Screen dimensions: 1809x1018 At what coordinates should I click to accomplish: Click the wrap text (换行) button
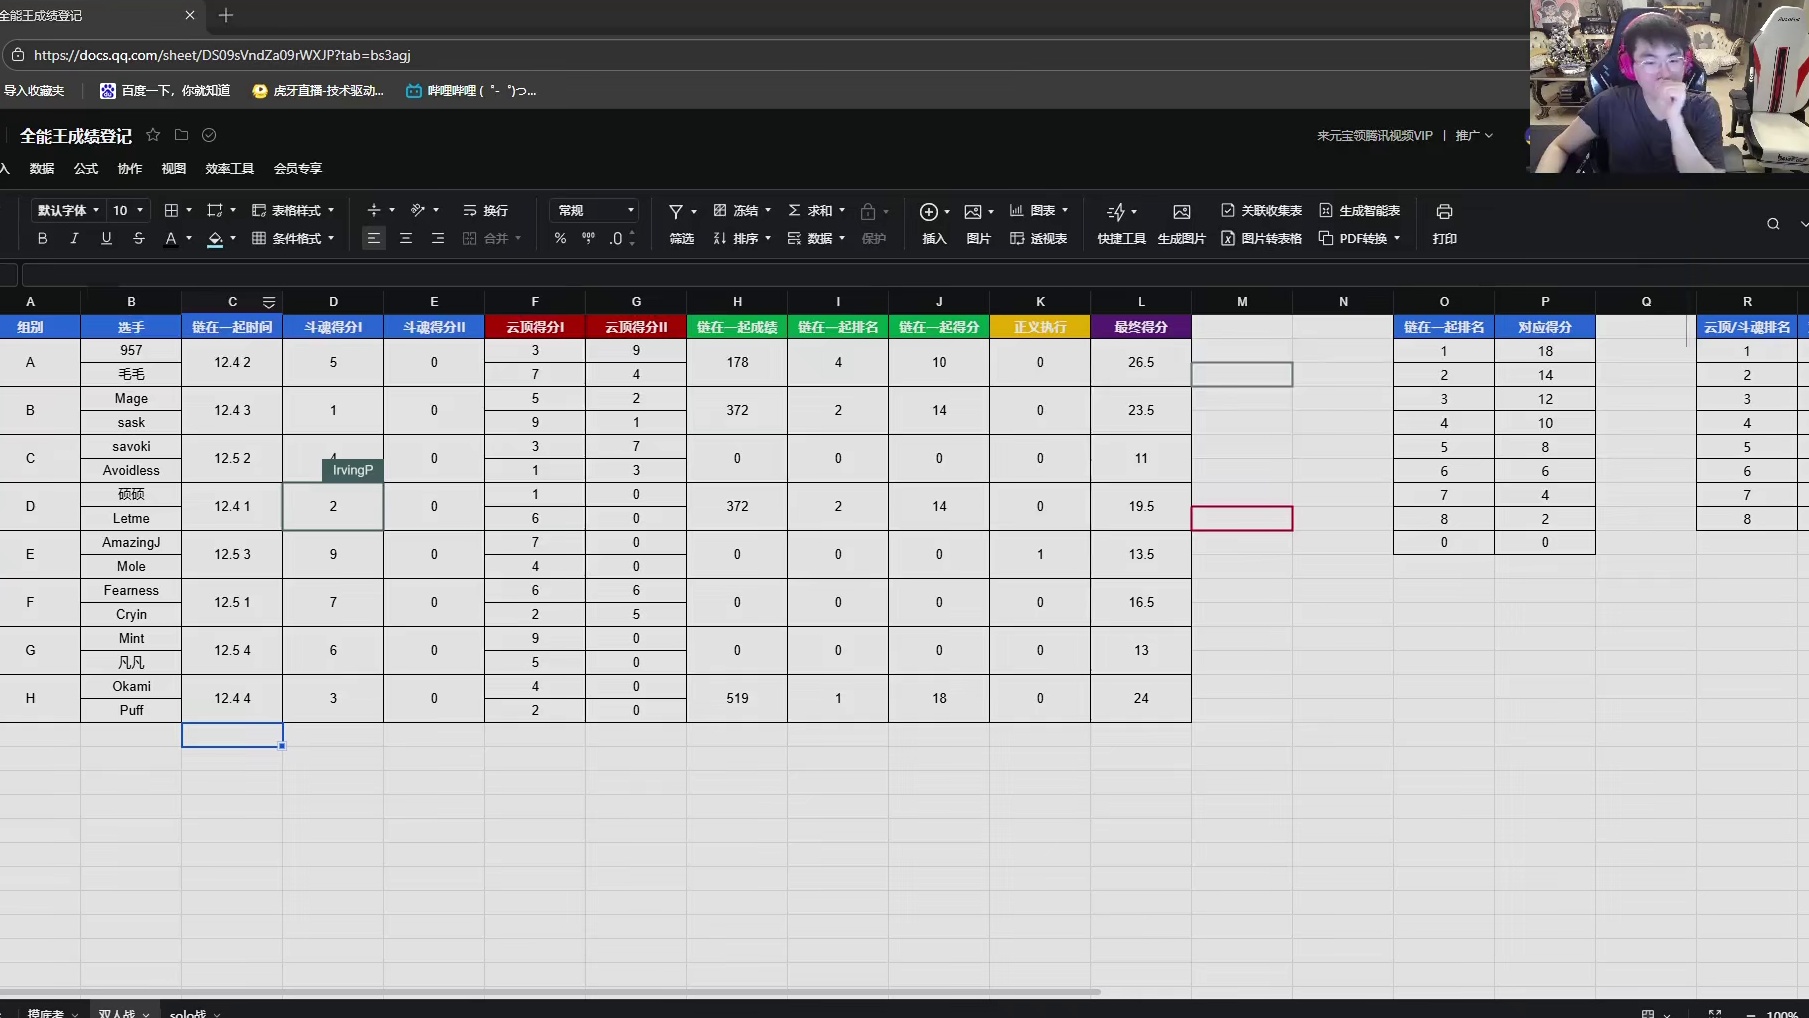click(x=486, y=210)
